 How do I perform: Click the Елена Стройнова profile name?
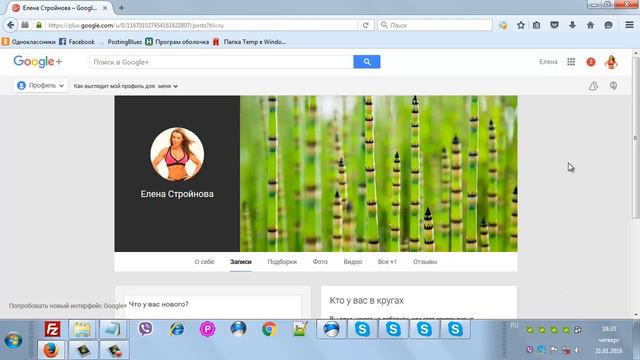point(177,194)
